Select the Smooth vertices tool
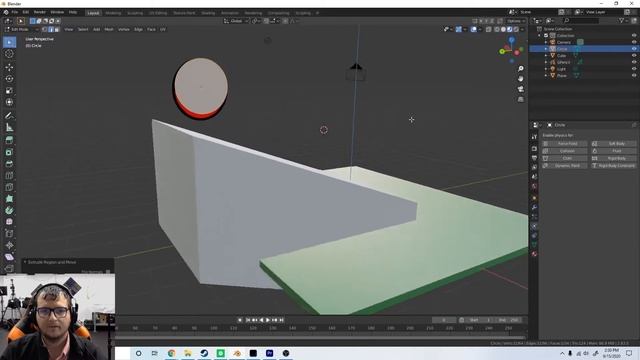Screen dimensions: 640x360 click(9, 222)
